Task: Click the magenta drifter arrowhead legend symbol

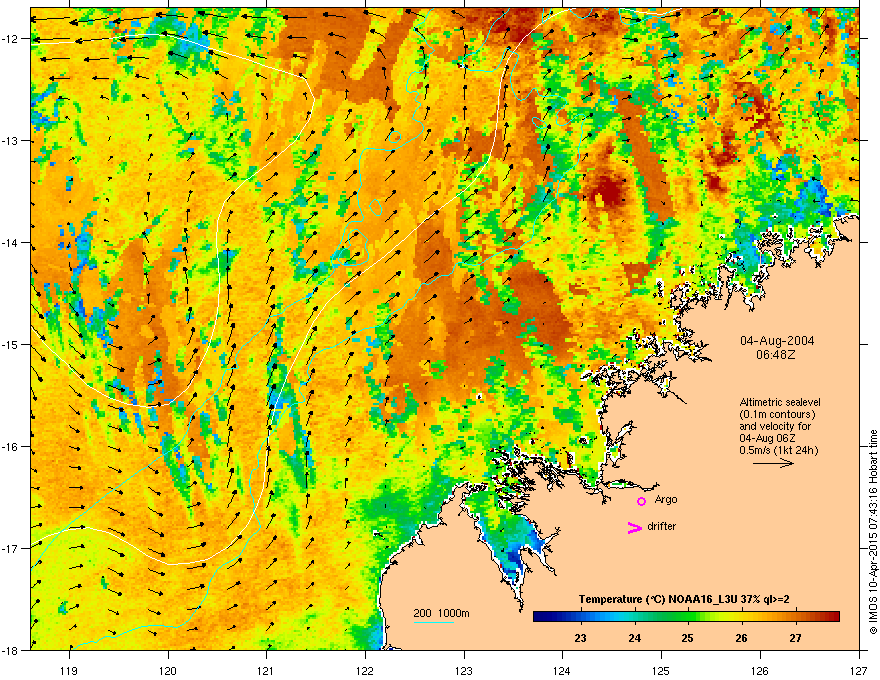Action: pyautogui.click(x=635, y=527)
